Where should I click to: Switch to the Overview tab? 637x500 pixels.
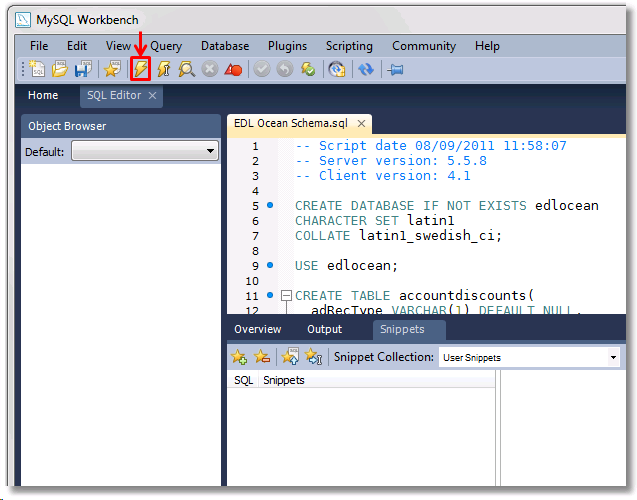point(258,329)
